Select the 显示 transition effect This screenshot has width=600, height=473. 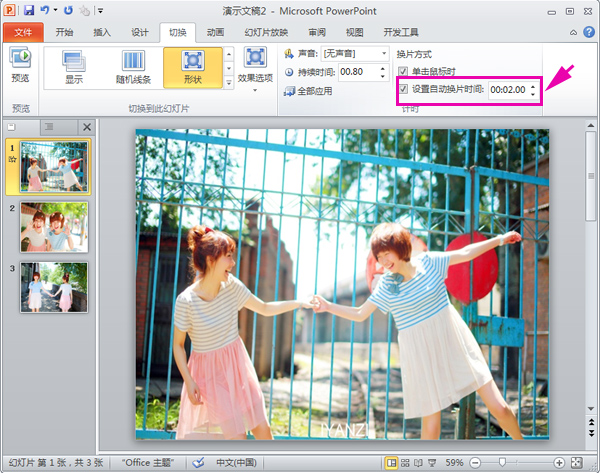pos(74,68)
